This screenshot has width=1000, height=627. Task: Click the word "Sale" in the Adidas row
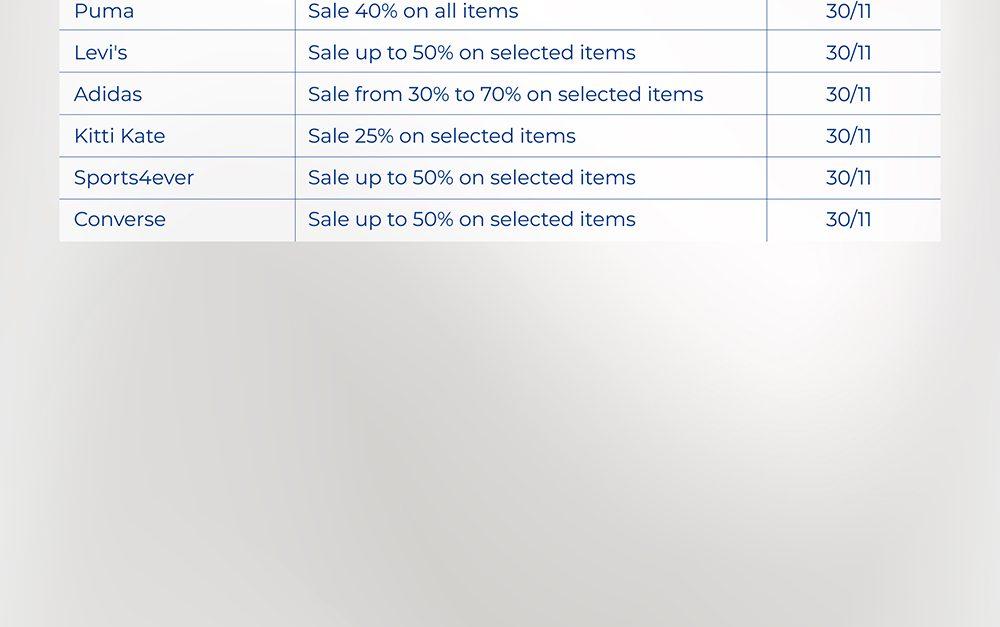tap(328, 95)
